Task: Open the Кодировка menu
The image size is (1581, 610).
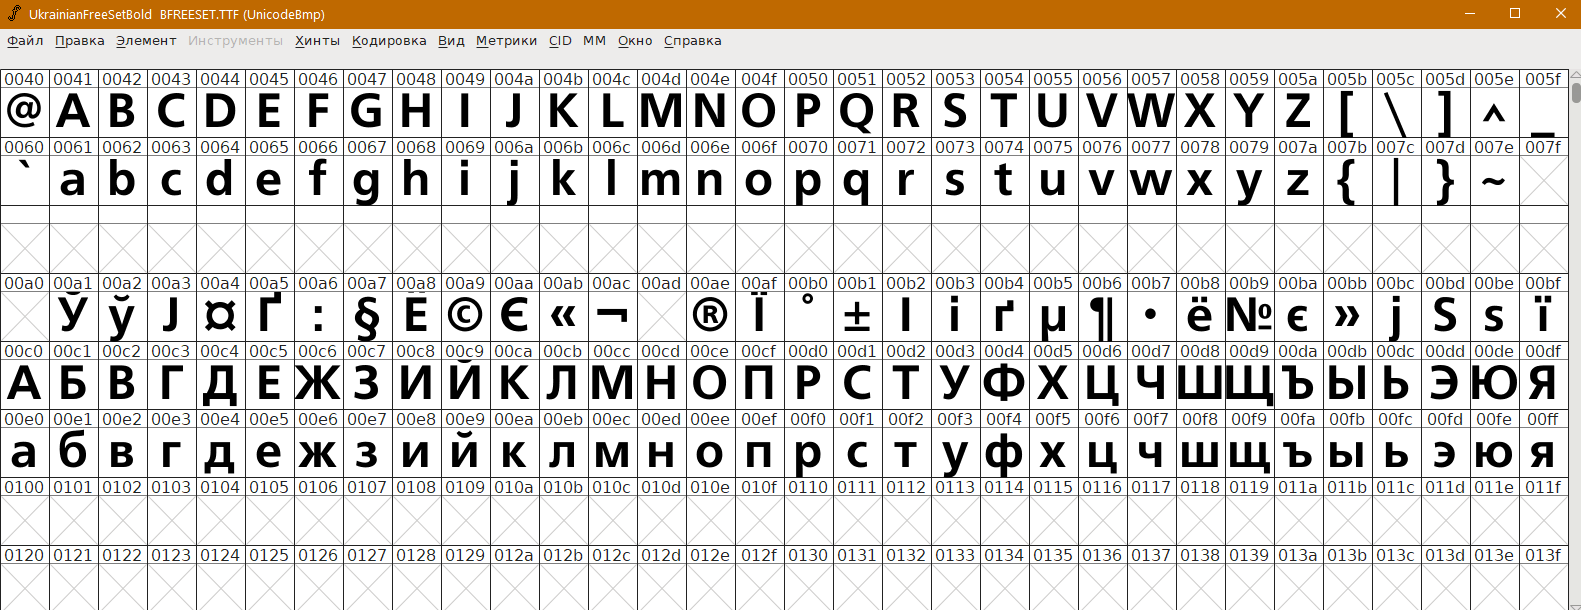Action: point(389,41)
